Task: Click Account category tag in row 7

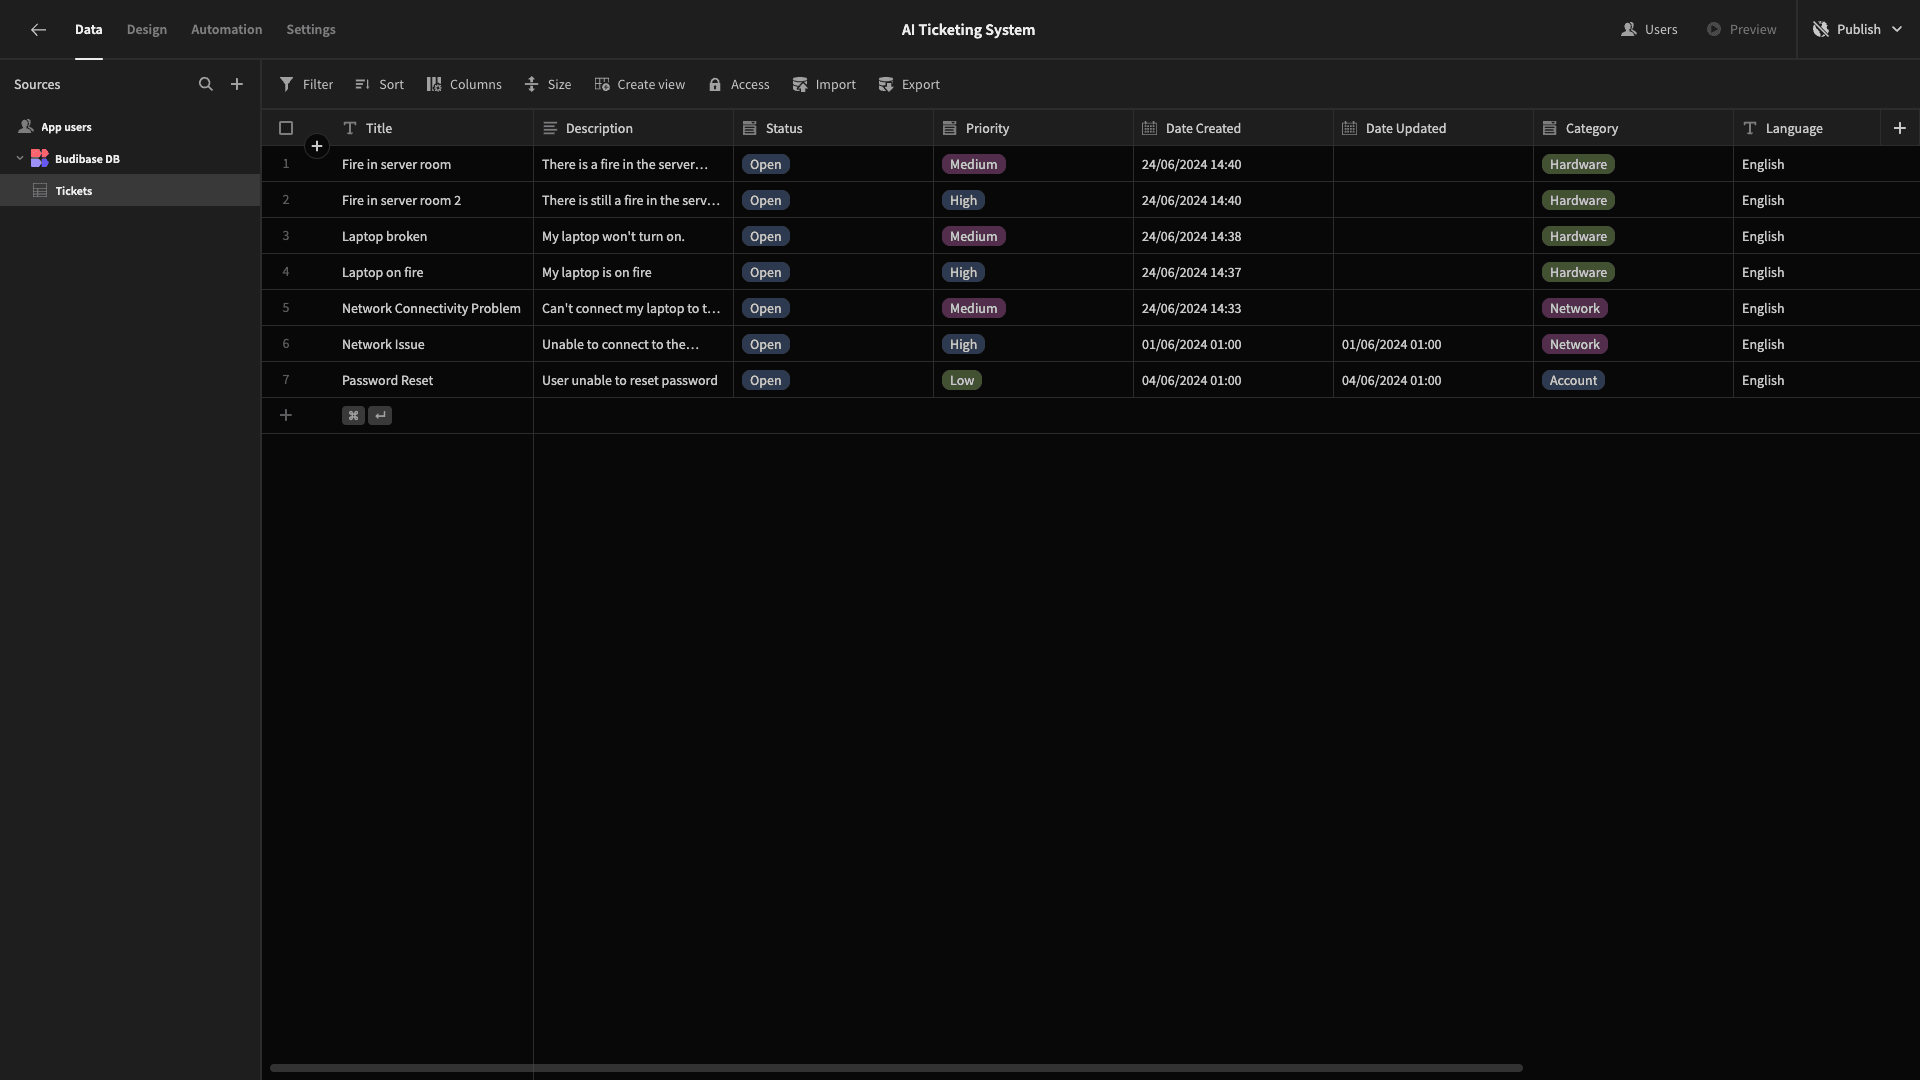Action: 1573,381
